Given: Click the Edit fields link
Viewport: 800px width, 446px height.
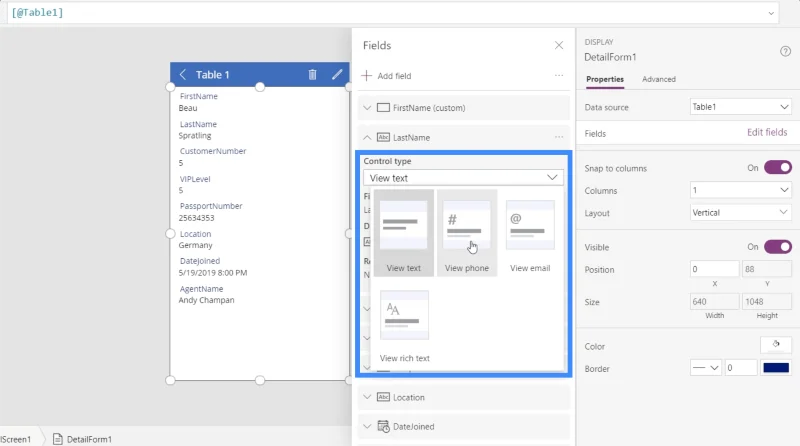Looking at the screenshot, I should pos(767,132).
